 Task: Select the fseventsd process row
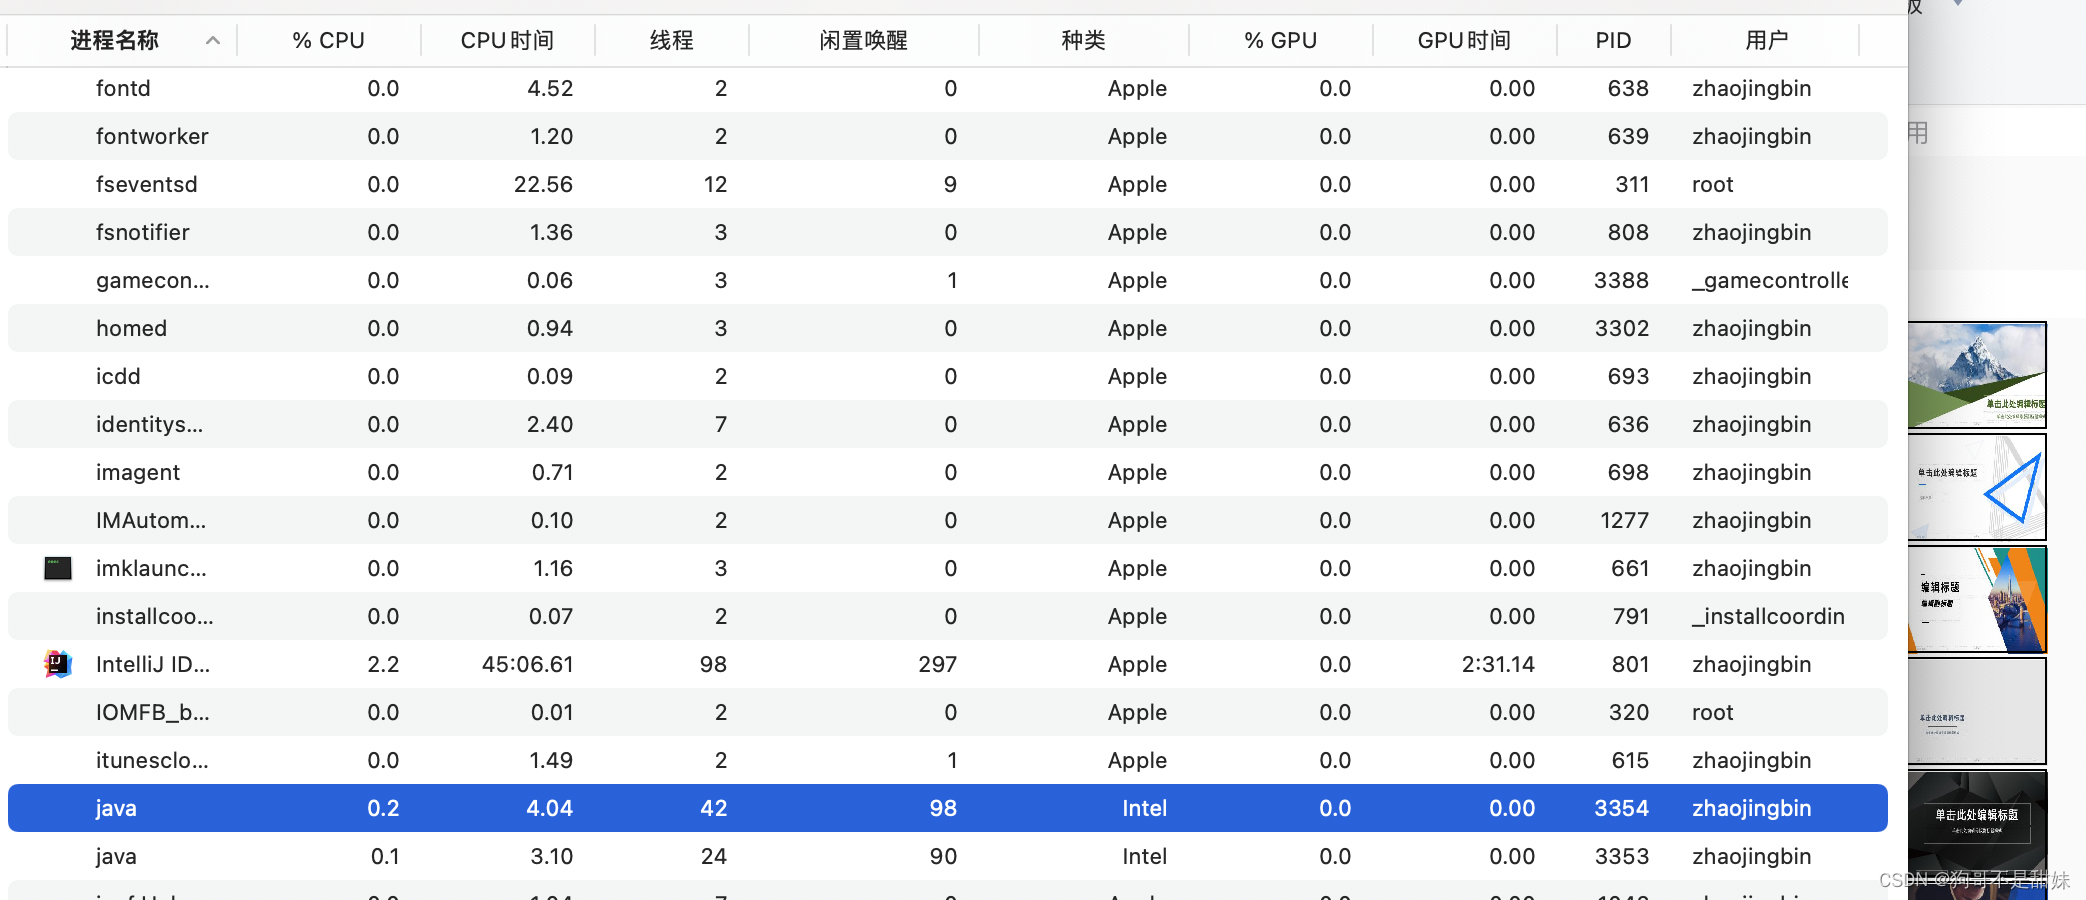point(948,184)
